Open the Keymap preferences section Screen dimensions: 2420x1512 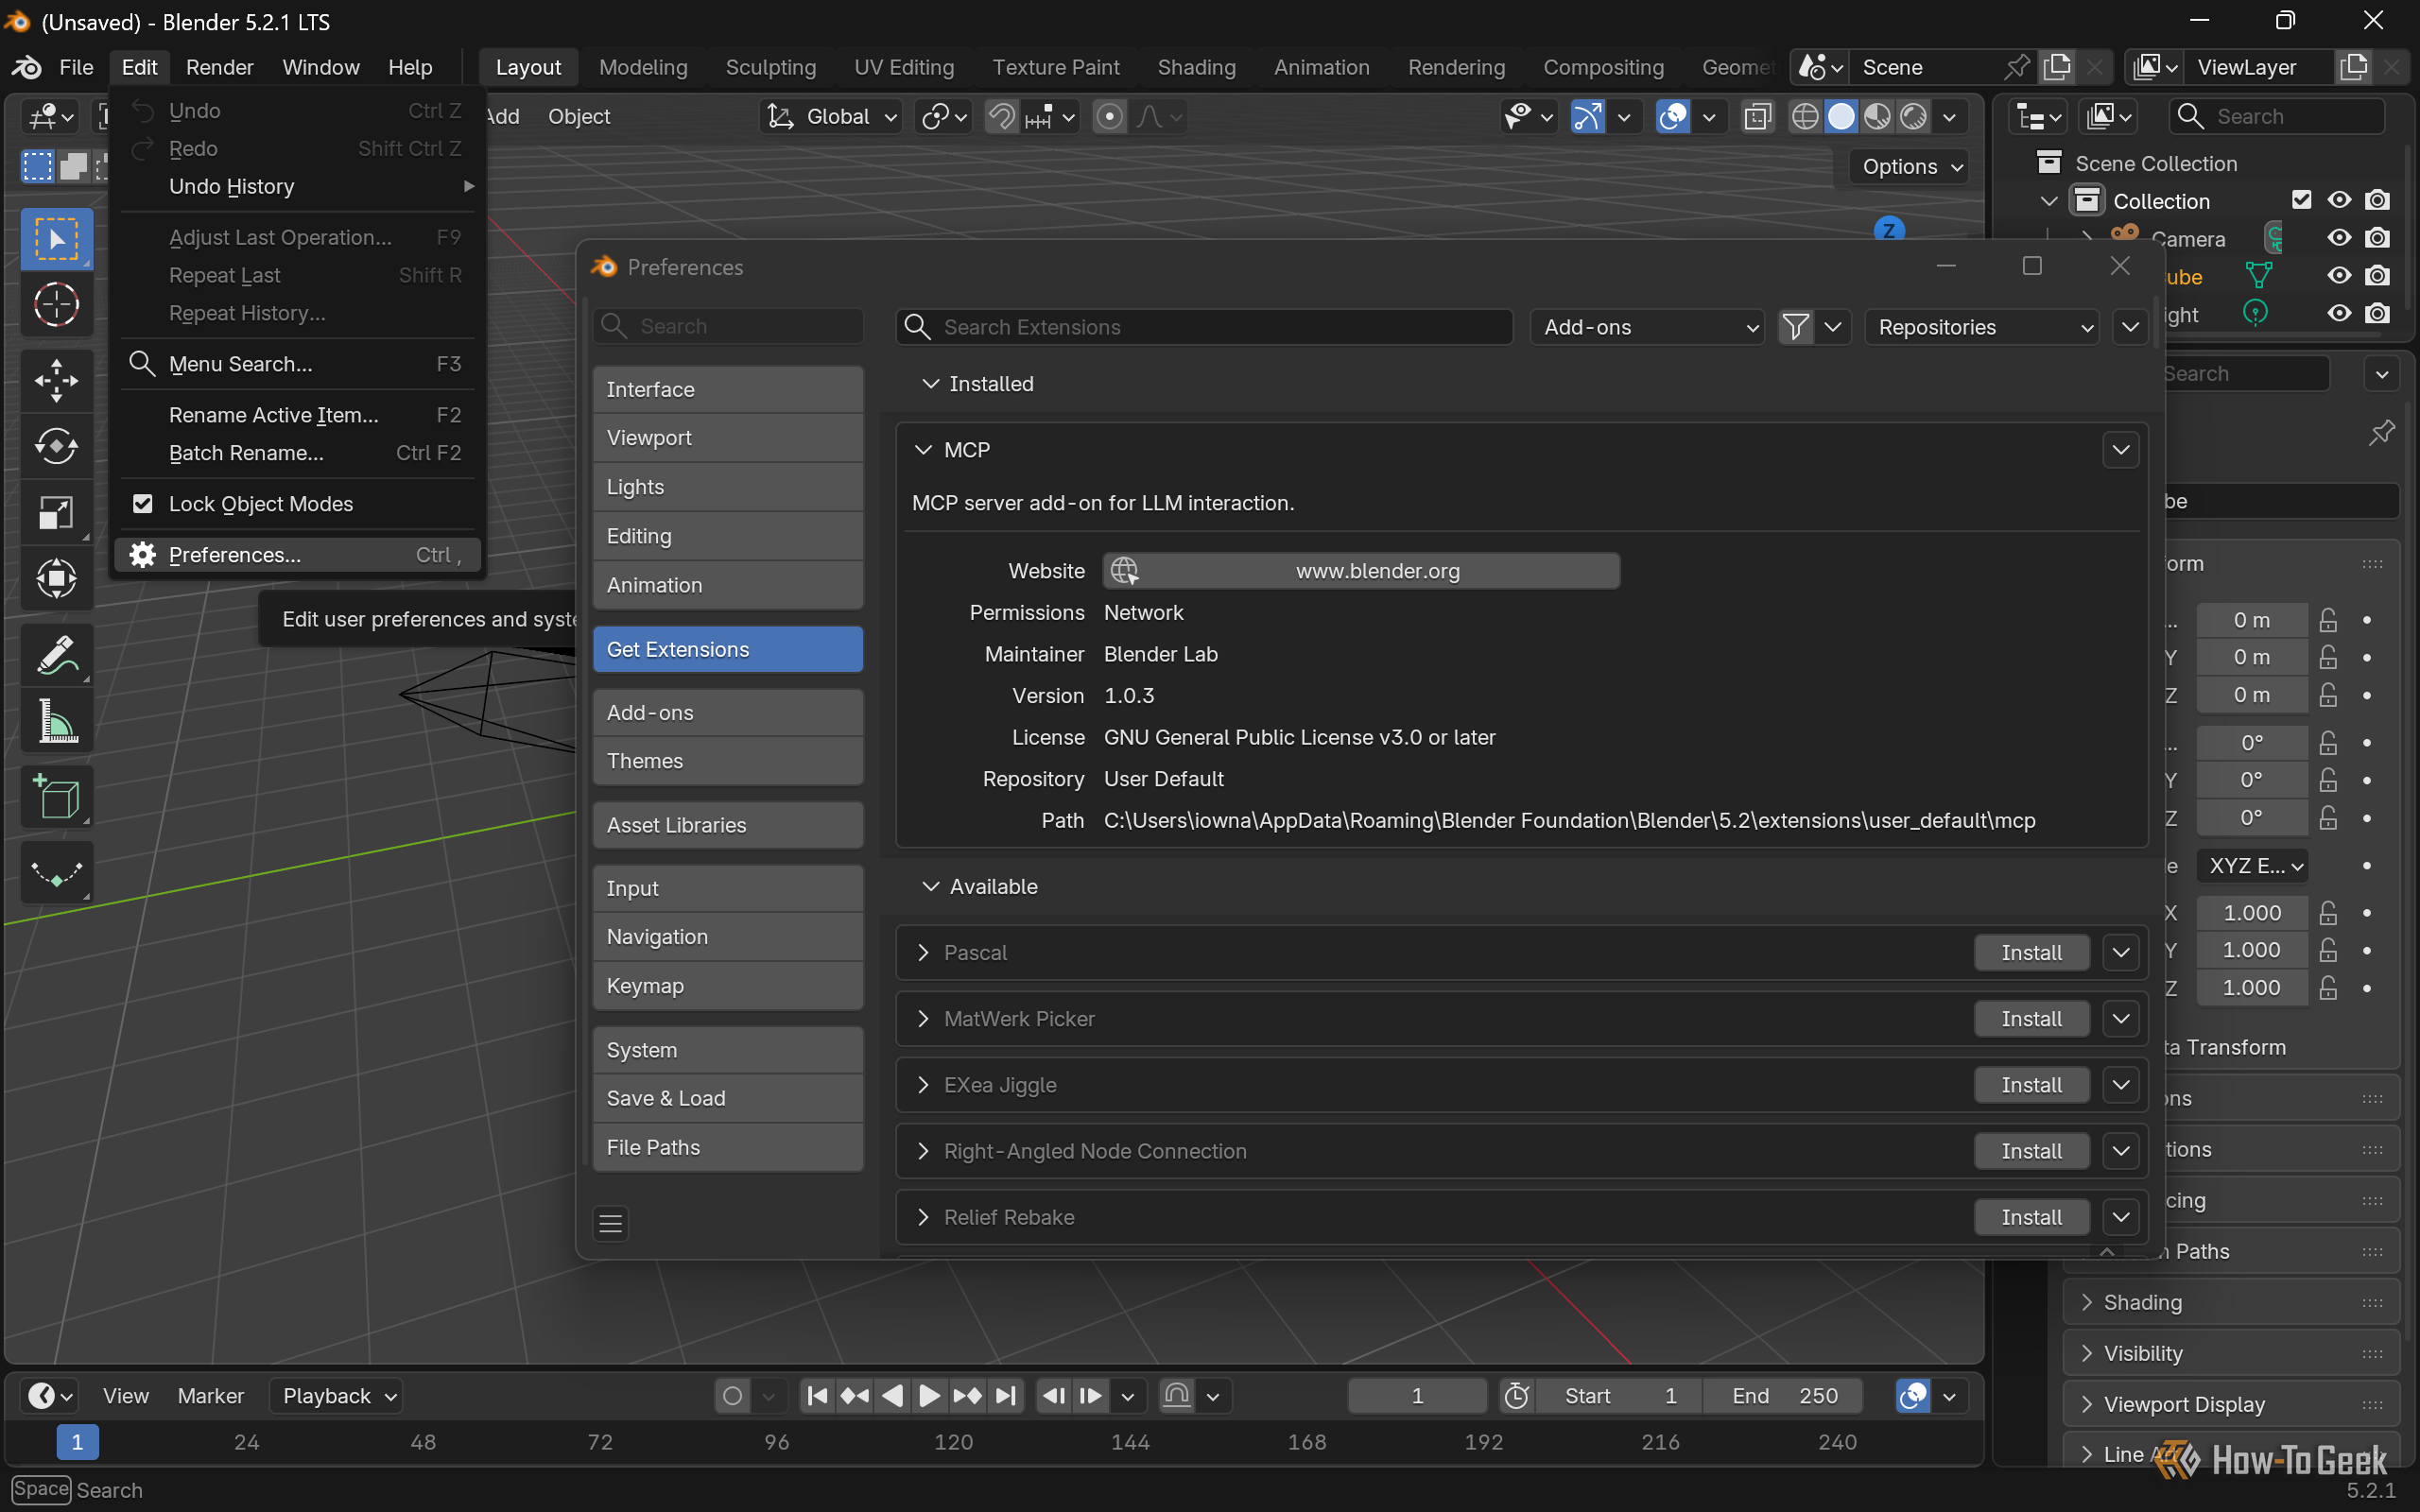(x=728, y=986)
